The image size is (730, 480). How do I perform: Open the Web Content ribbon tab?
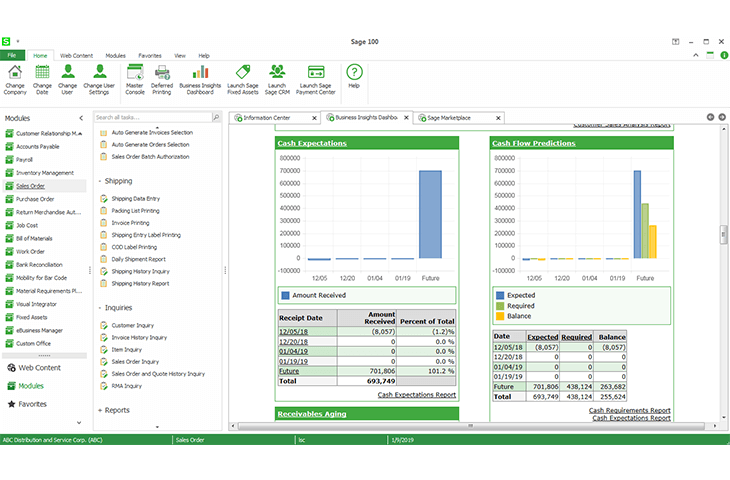[x=76, y=56]
